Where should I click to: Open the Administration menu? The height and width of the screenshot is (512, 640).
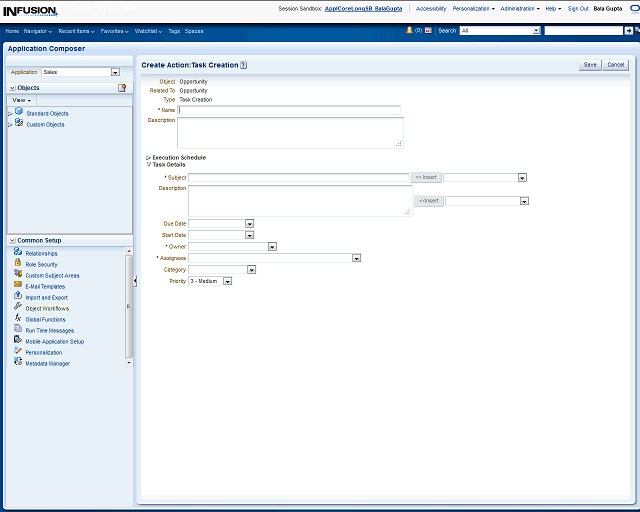(519, 8)
